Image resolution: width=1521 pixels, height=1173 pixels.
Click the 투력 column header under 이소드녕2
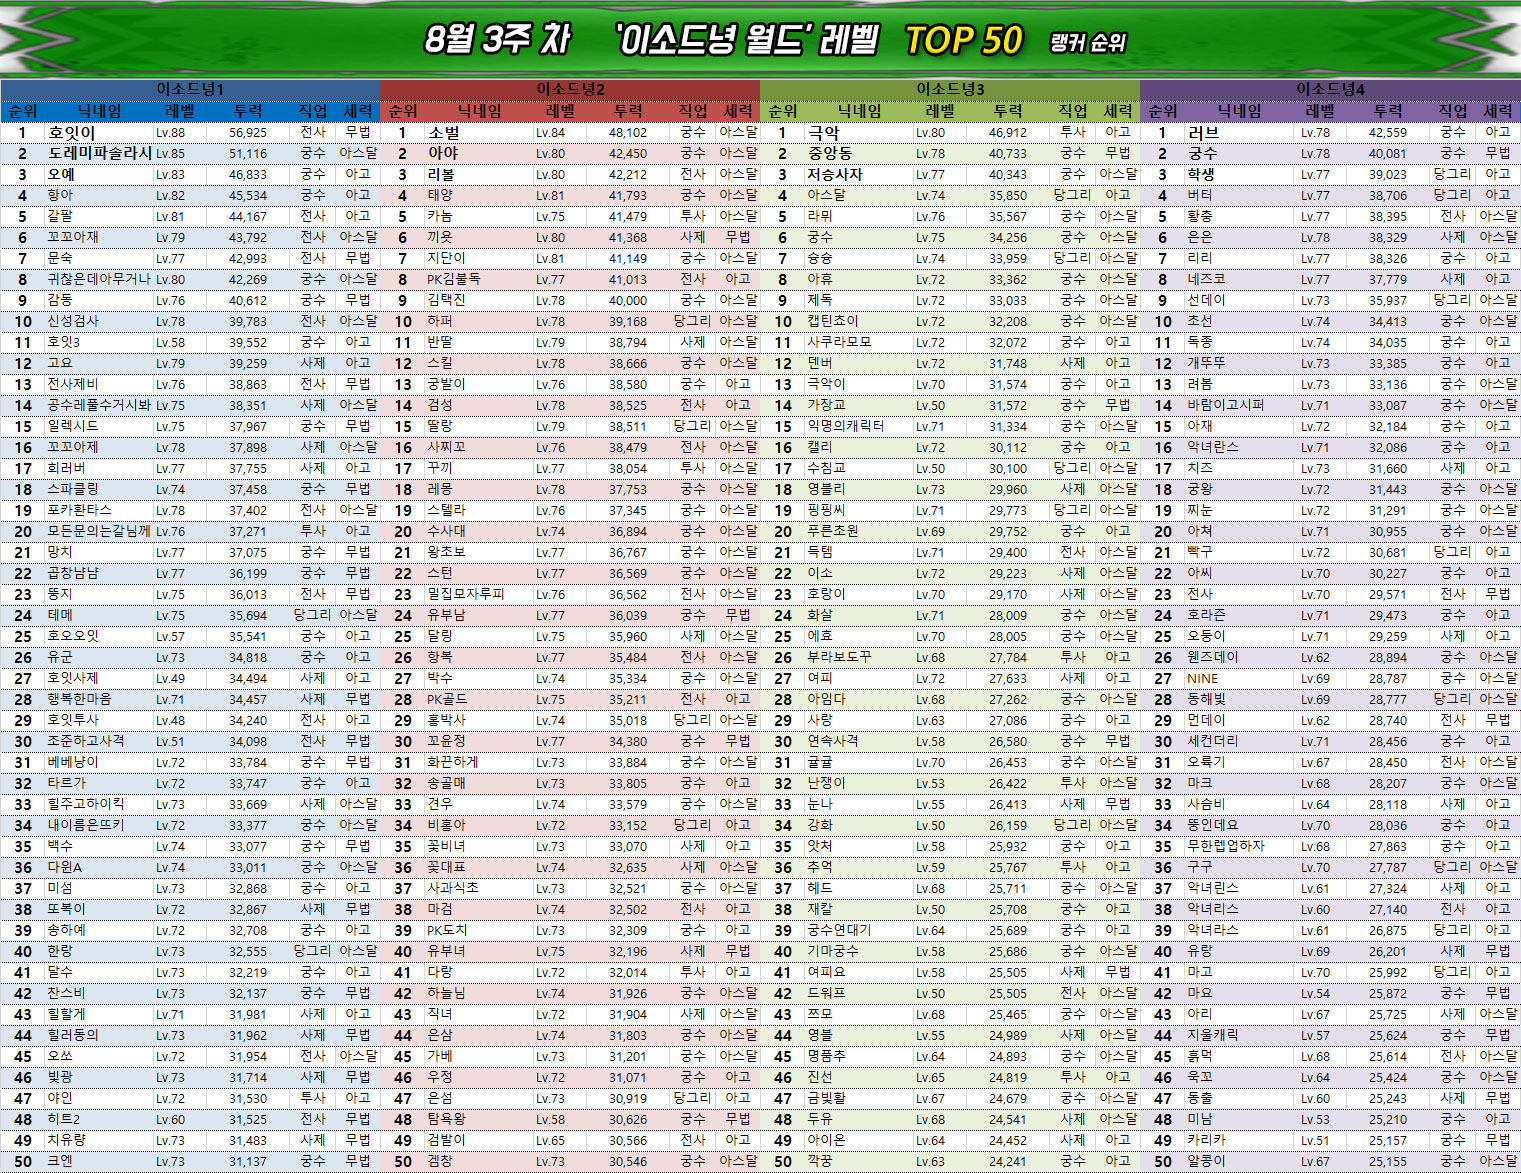[x=628, y=111]
